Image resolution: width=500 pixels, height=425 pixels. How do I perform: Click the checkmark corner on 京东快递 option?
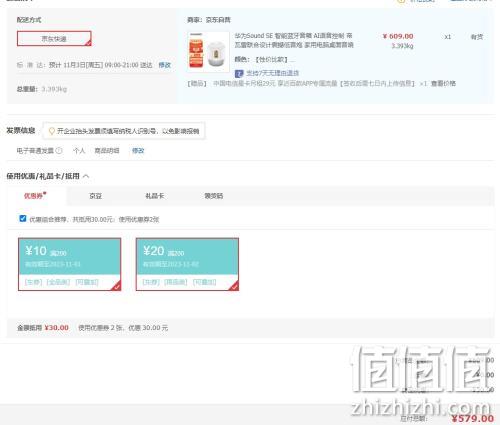coord(88,43)
